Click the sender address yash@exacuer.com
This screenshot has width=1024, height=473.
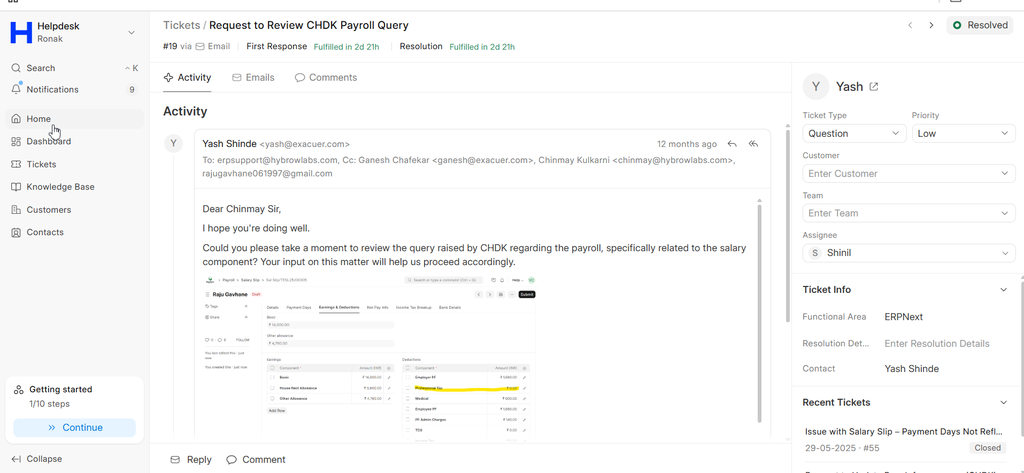[x=304, y=144]
